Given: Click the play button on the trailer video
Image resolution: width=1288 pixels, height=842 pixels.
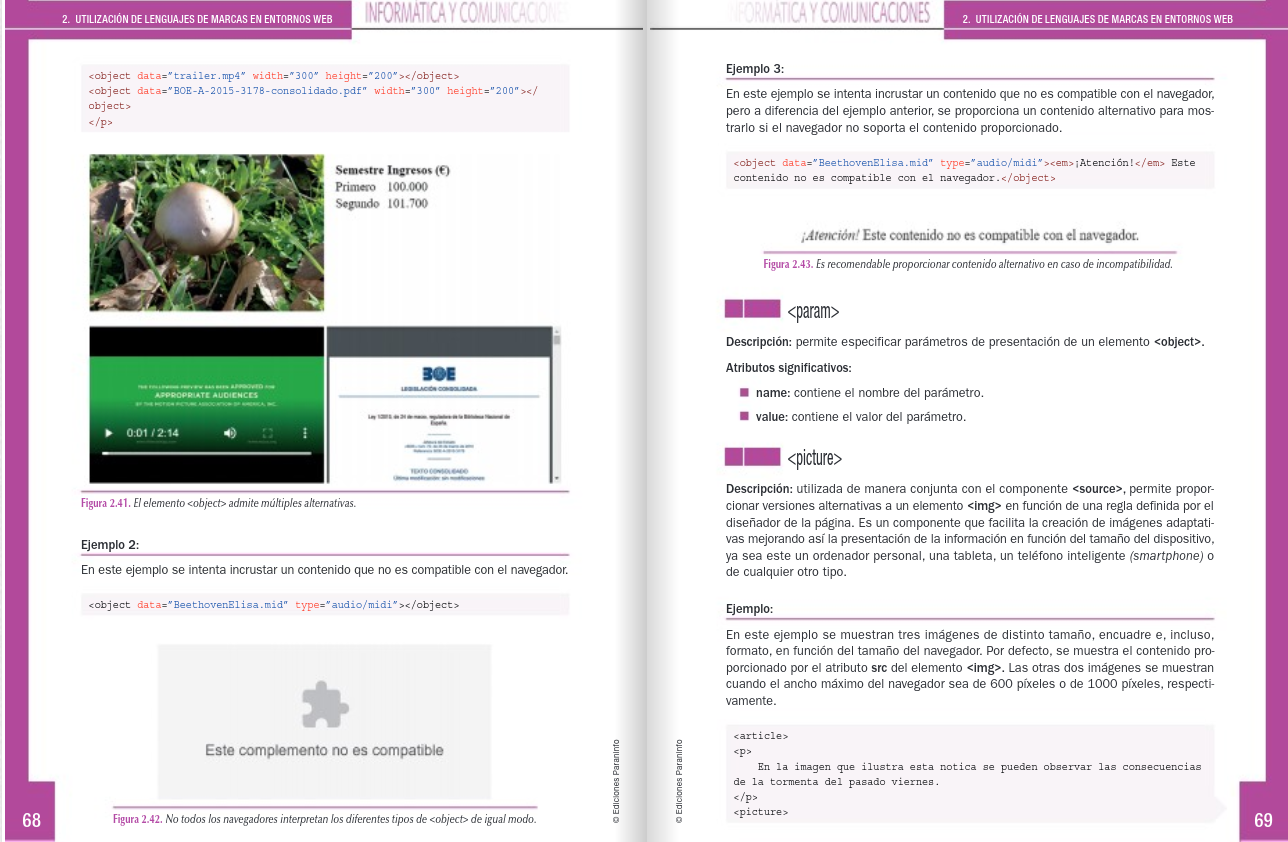Looking at the screenshot, I should tap(108, 432).
